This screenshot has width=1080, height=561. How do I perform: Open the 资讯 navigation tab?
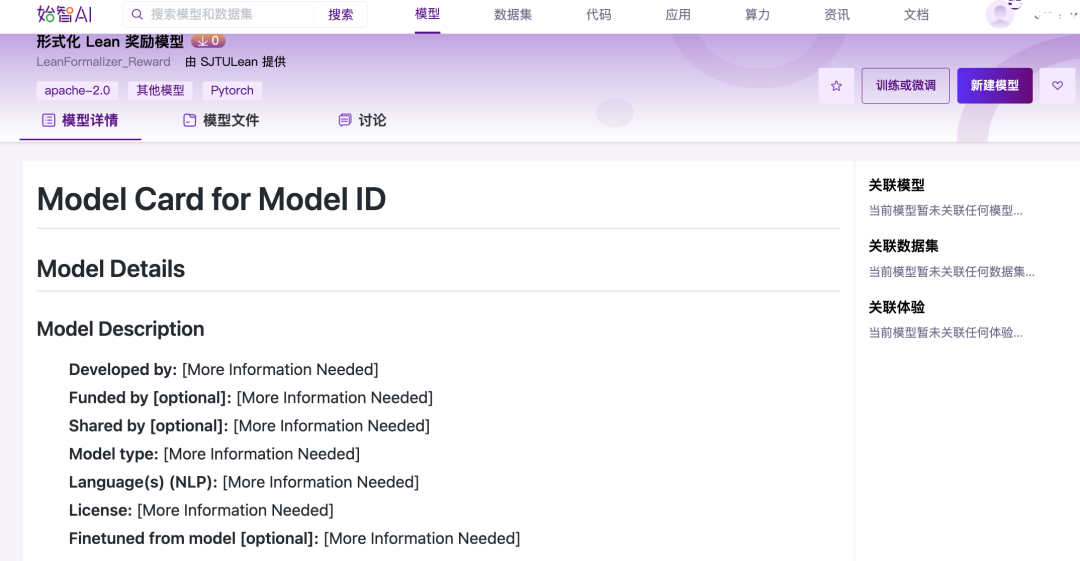tap(837, 14)
